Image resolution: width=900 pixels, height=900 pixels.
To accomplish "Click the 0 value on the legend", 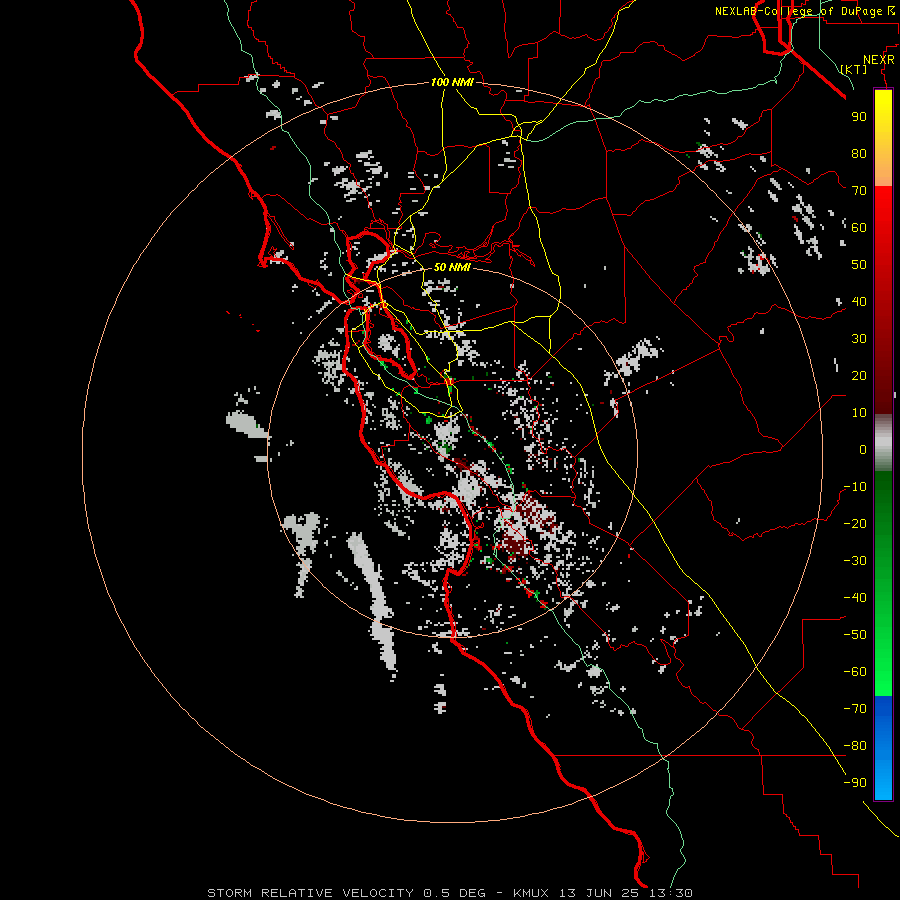I will (863, 450).
